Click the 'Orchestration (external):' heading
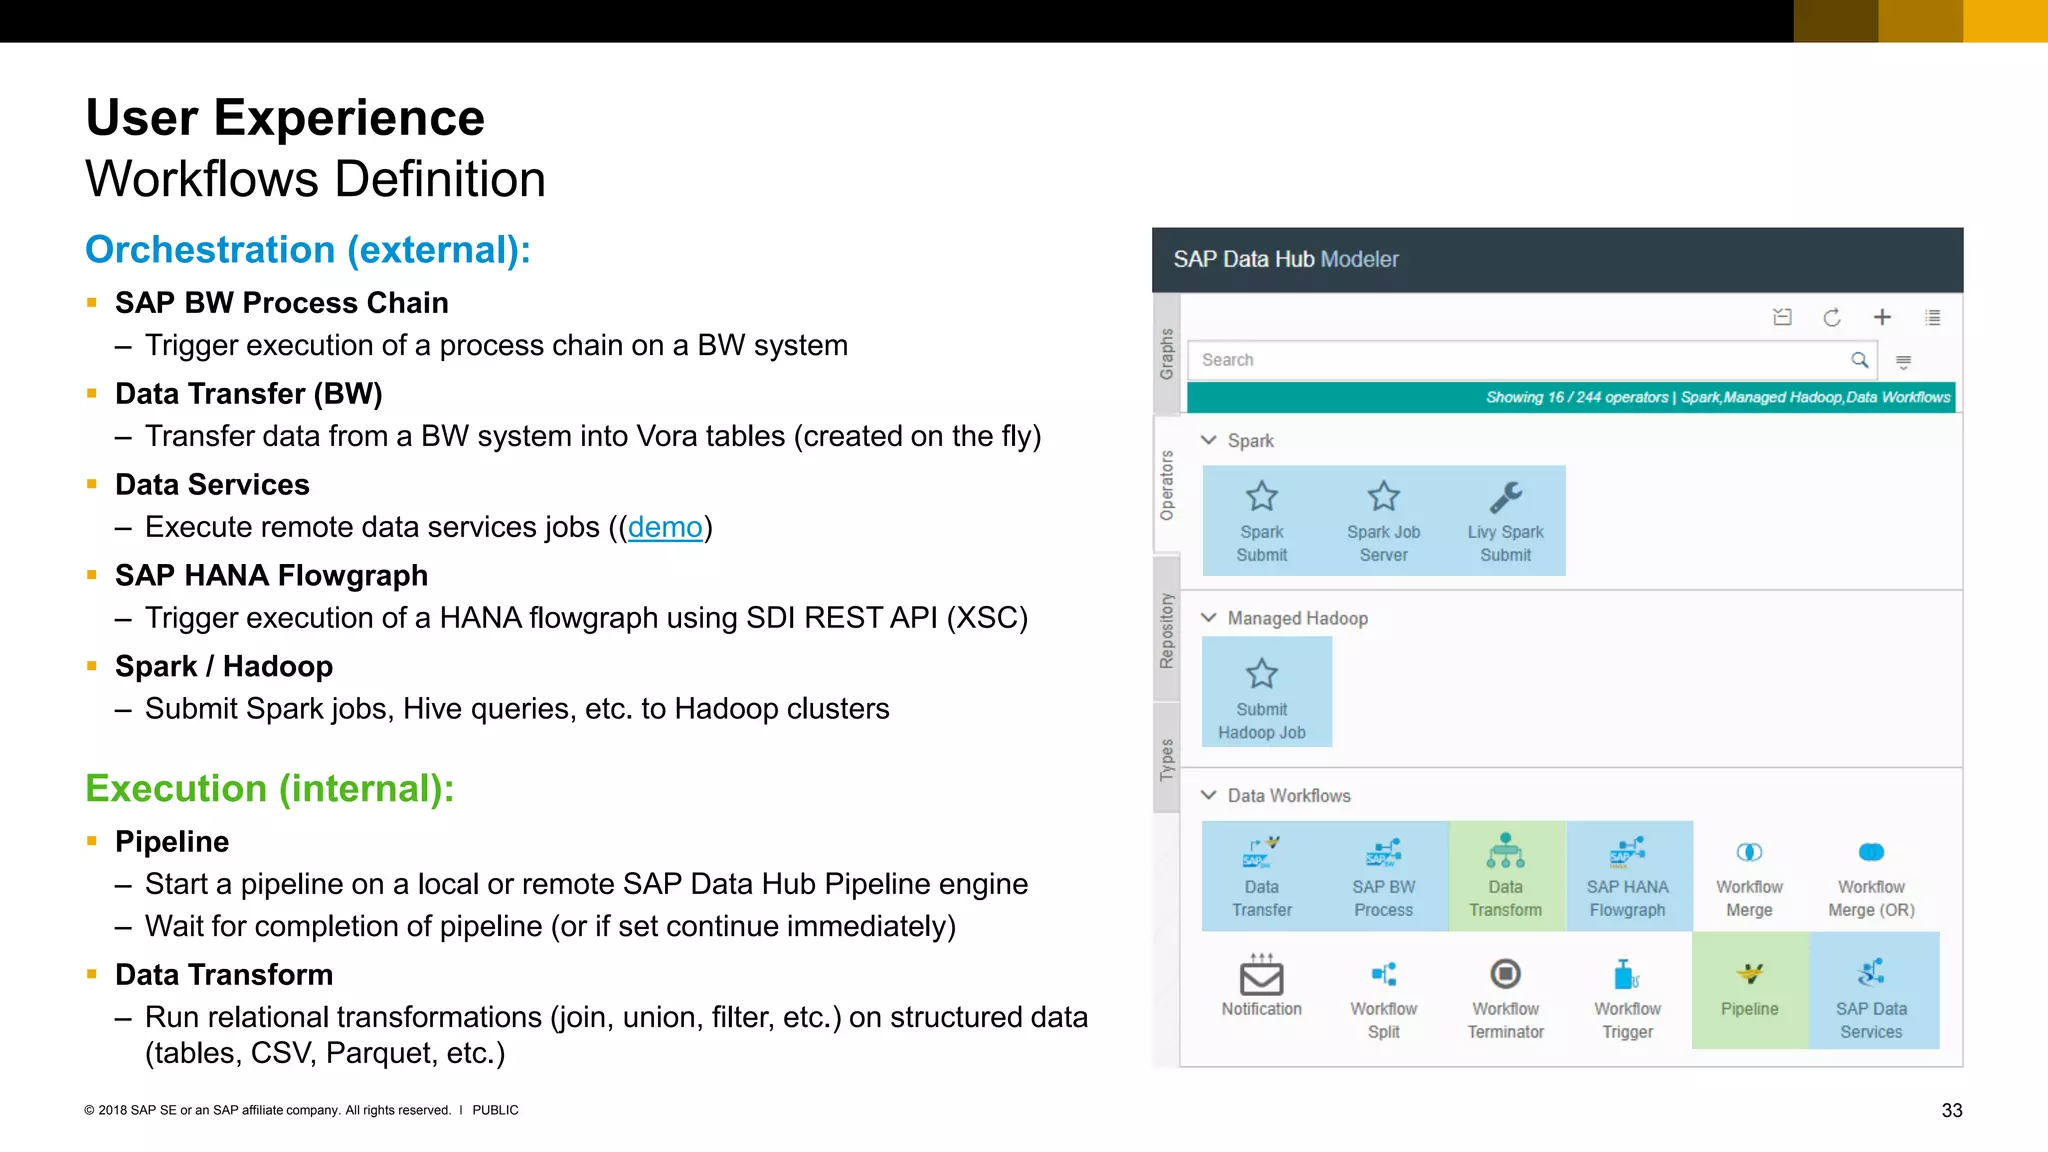 click(x=308, y=250)
